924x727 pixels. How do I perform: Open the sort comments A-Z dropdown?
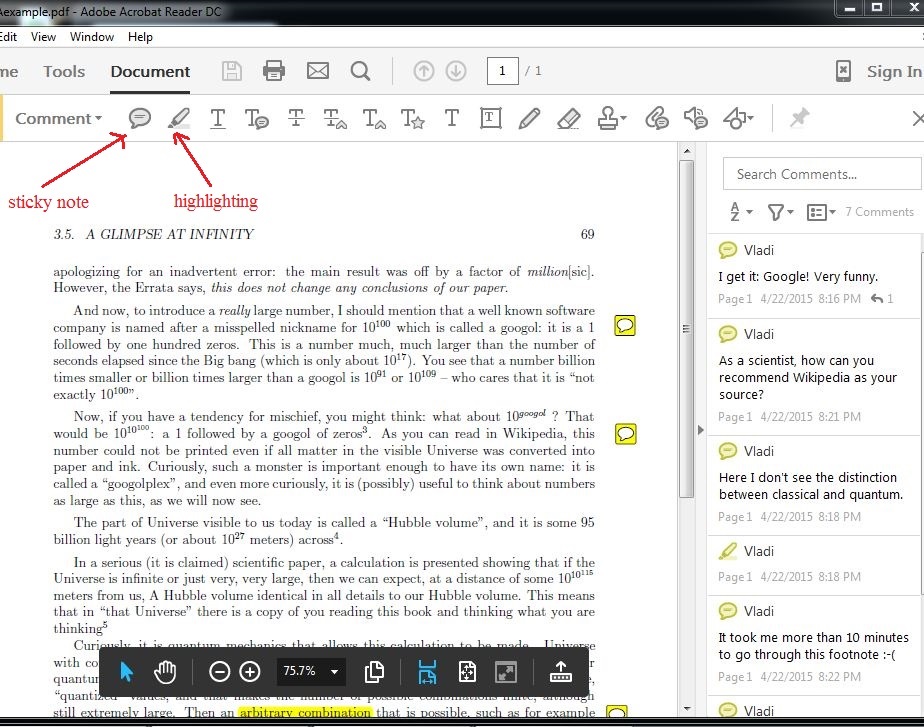click(739, 212)
